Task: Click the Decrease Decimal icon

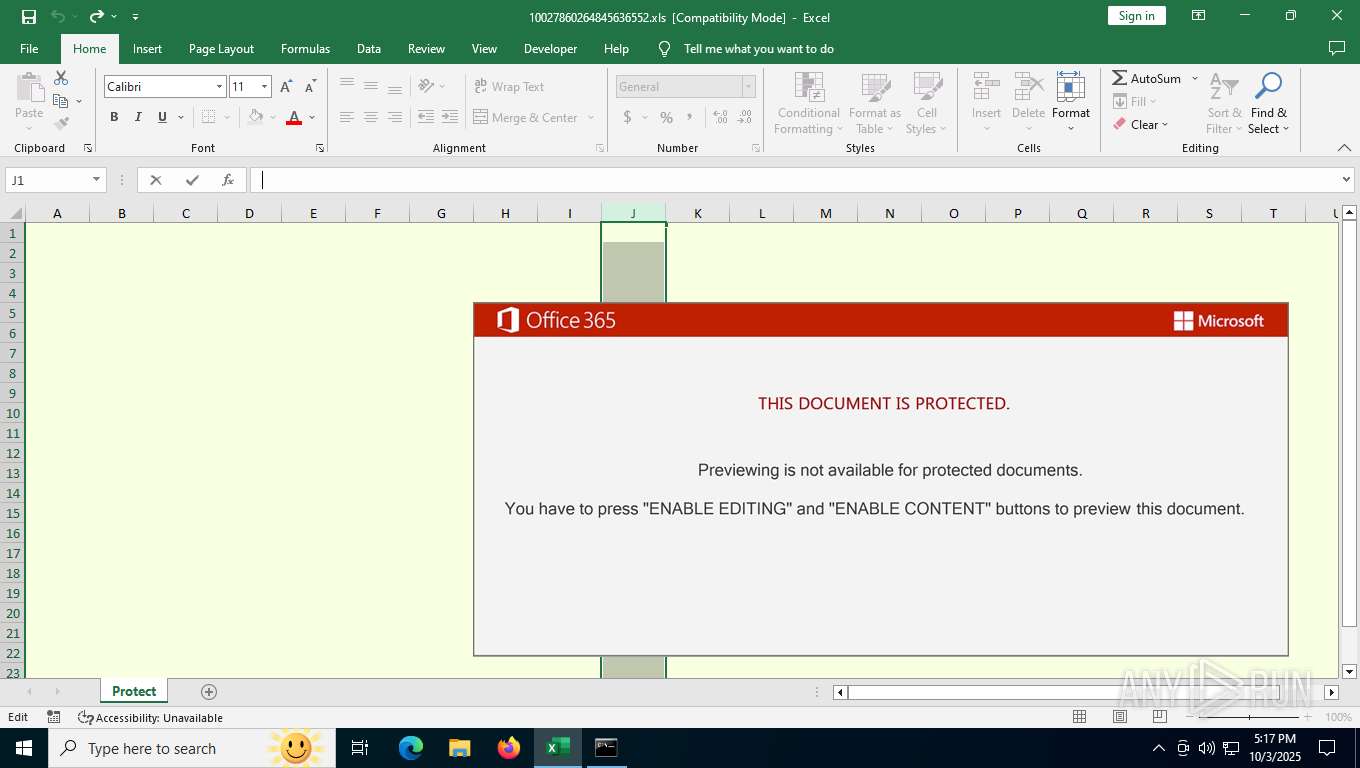Action: tap(745, 117)
